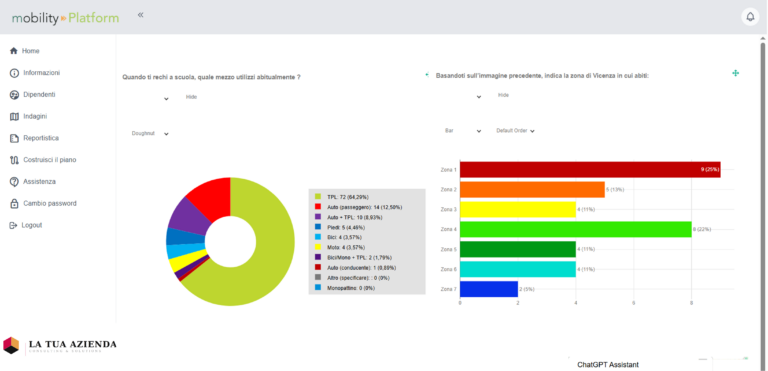Image resolution: width=768 pixels, height=371 pixels.
Task: Toggle the Moto legend entry
Action: pos(339,247)
